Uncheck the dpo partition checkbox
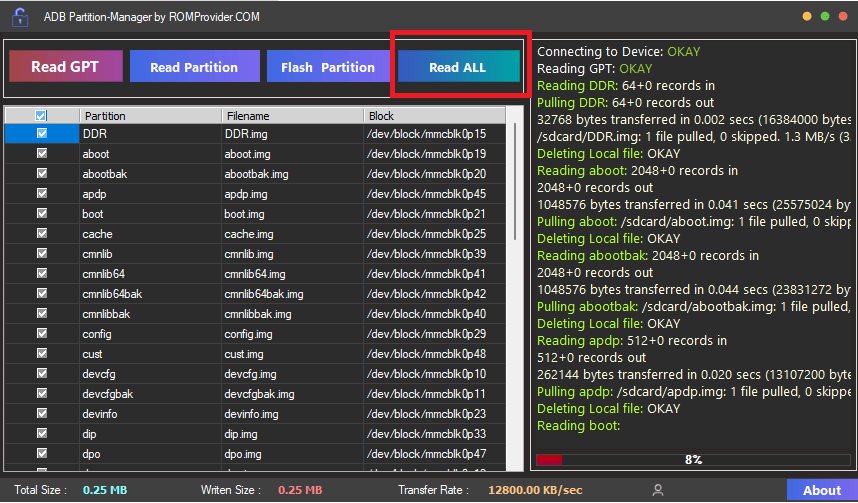 point(42,453)
